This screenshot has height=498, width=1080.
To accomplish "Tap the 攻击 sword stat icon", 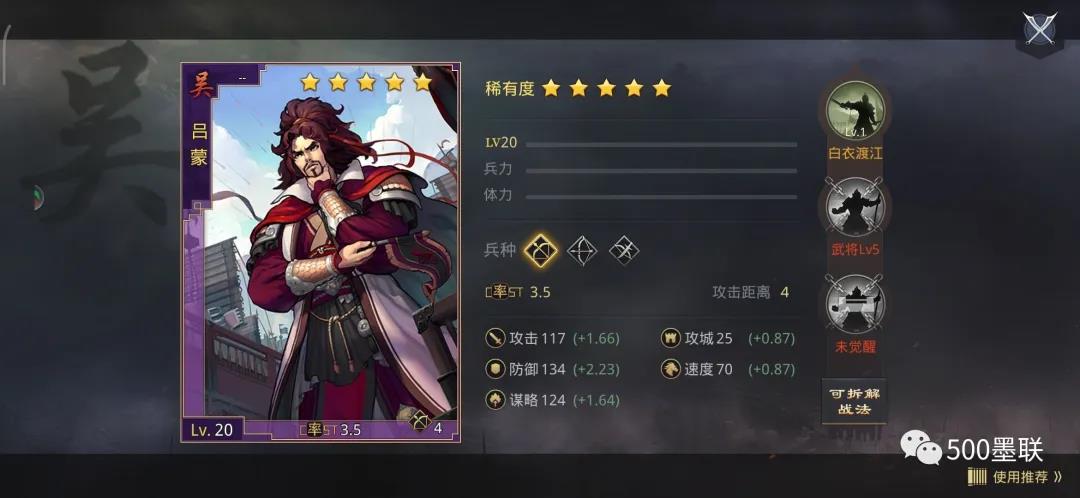I will point(495,338).
